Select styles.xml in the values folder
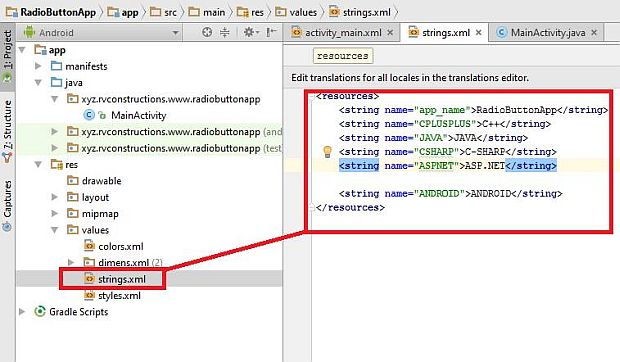Image resolution: width=620 pixels, height=362 pixels. click(119, 296)
